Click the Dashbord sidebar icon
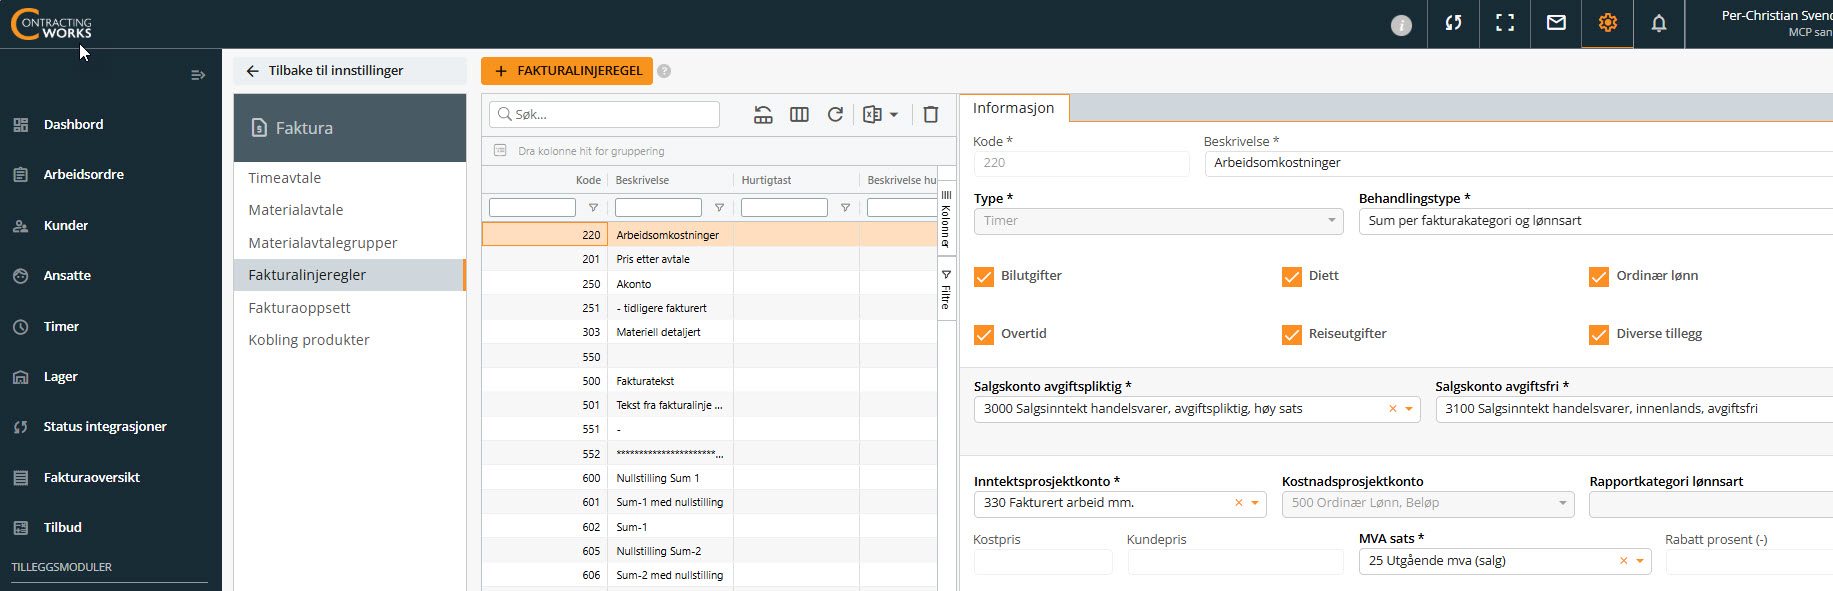Image resolution: width=1833 pixels, height=591 pixels. pos(20,125)
